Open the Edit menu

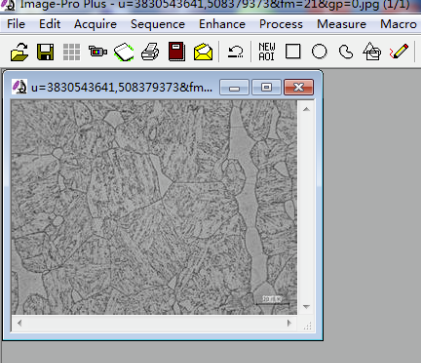50,24
